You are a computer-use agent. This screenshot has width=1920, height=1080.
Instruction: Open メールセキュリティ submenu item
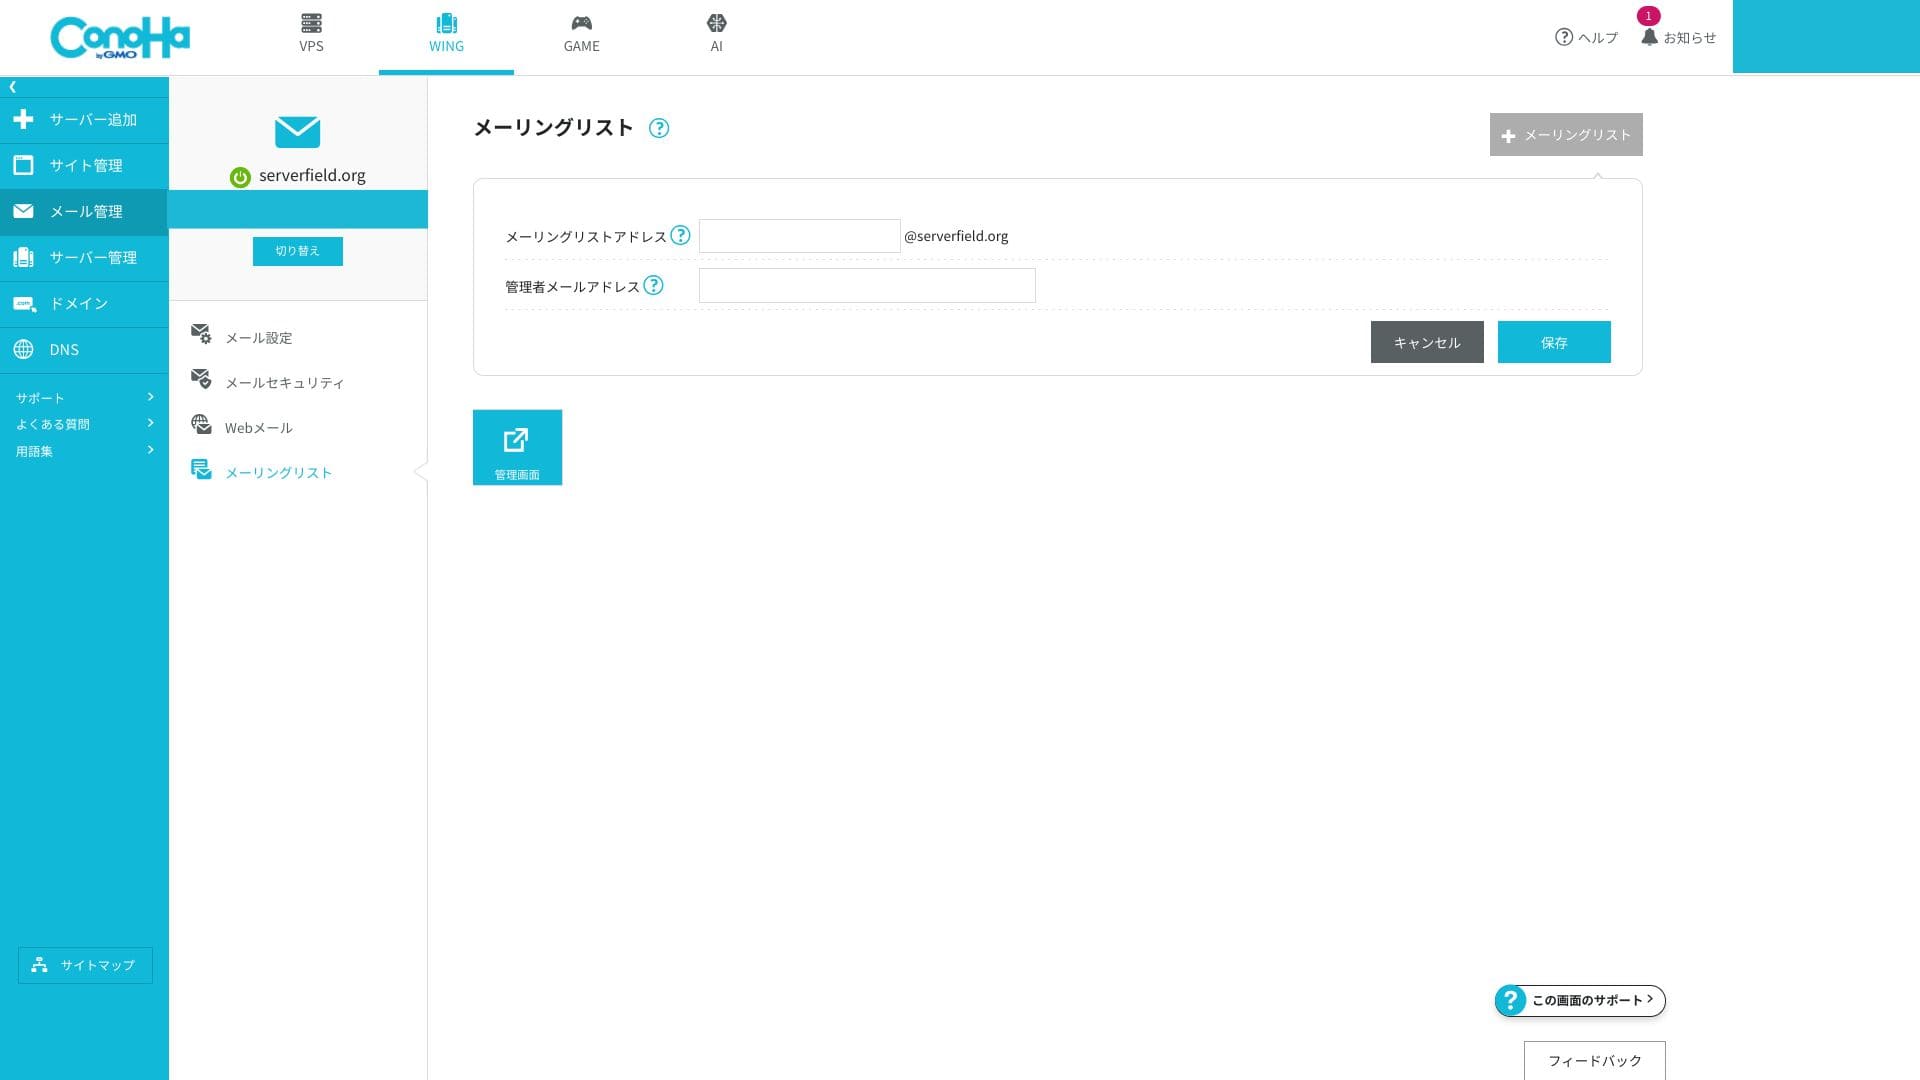[x=284, y=383]
